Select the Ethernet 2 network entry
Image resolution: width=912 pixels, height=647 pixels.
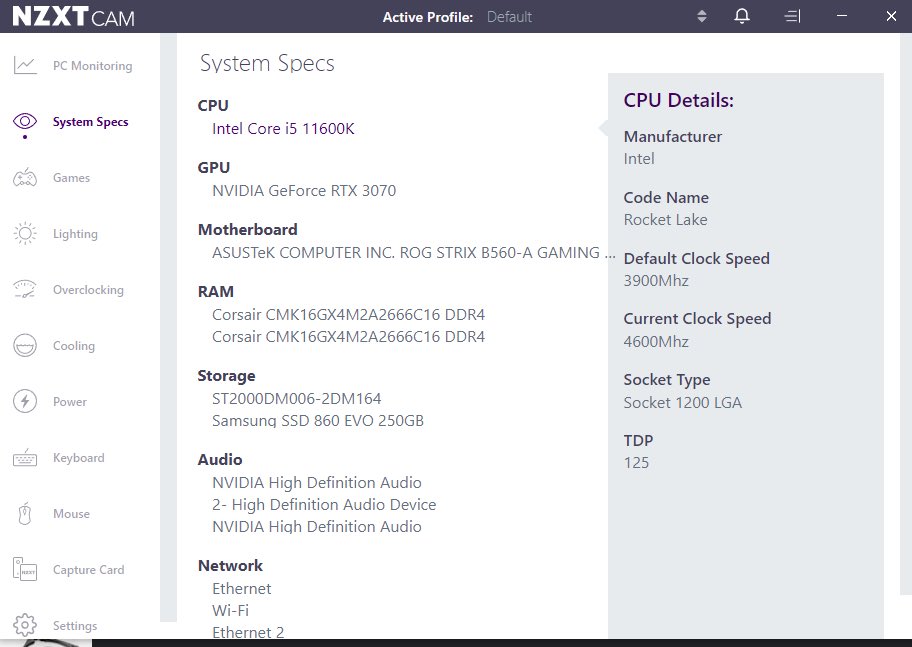248,632
